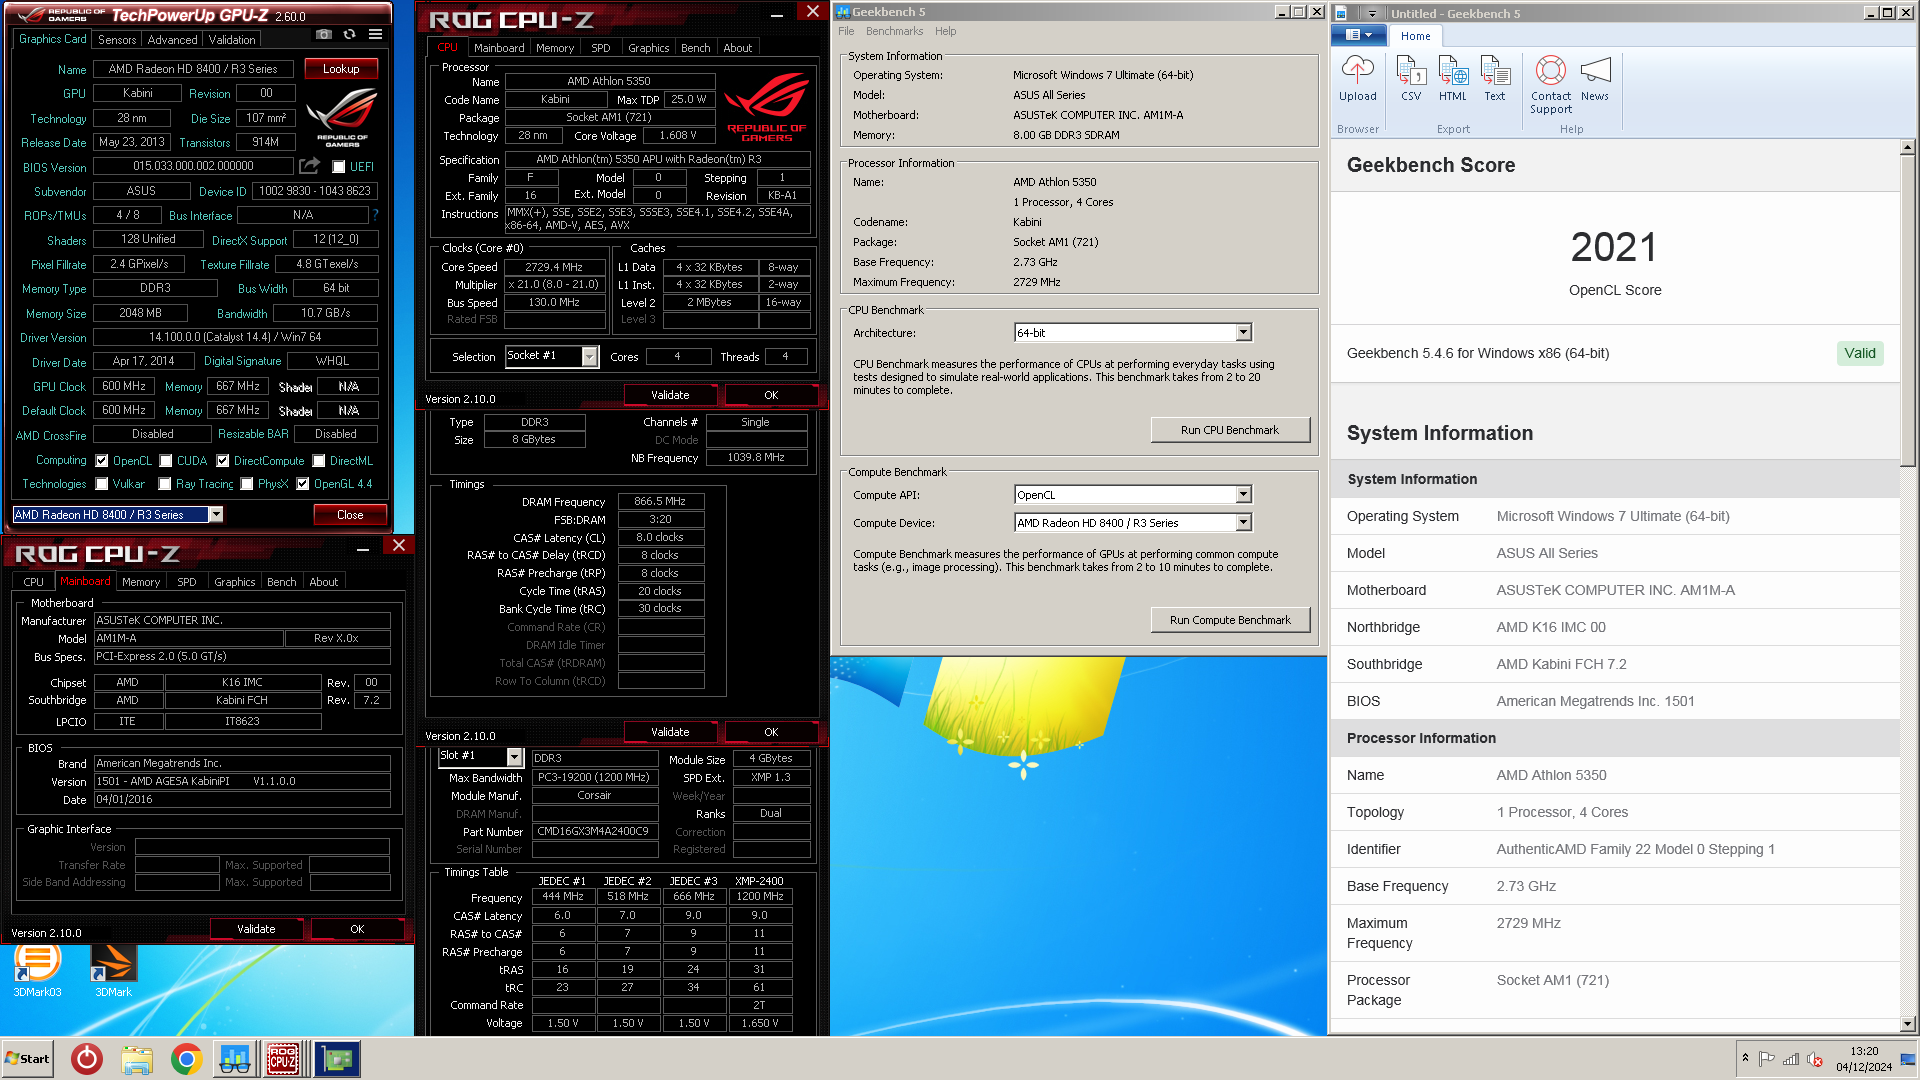The image size is (1920, 1080).
Task: Click the volume muted tray icon
Action: click(x=1815, y=1059)
